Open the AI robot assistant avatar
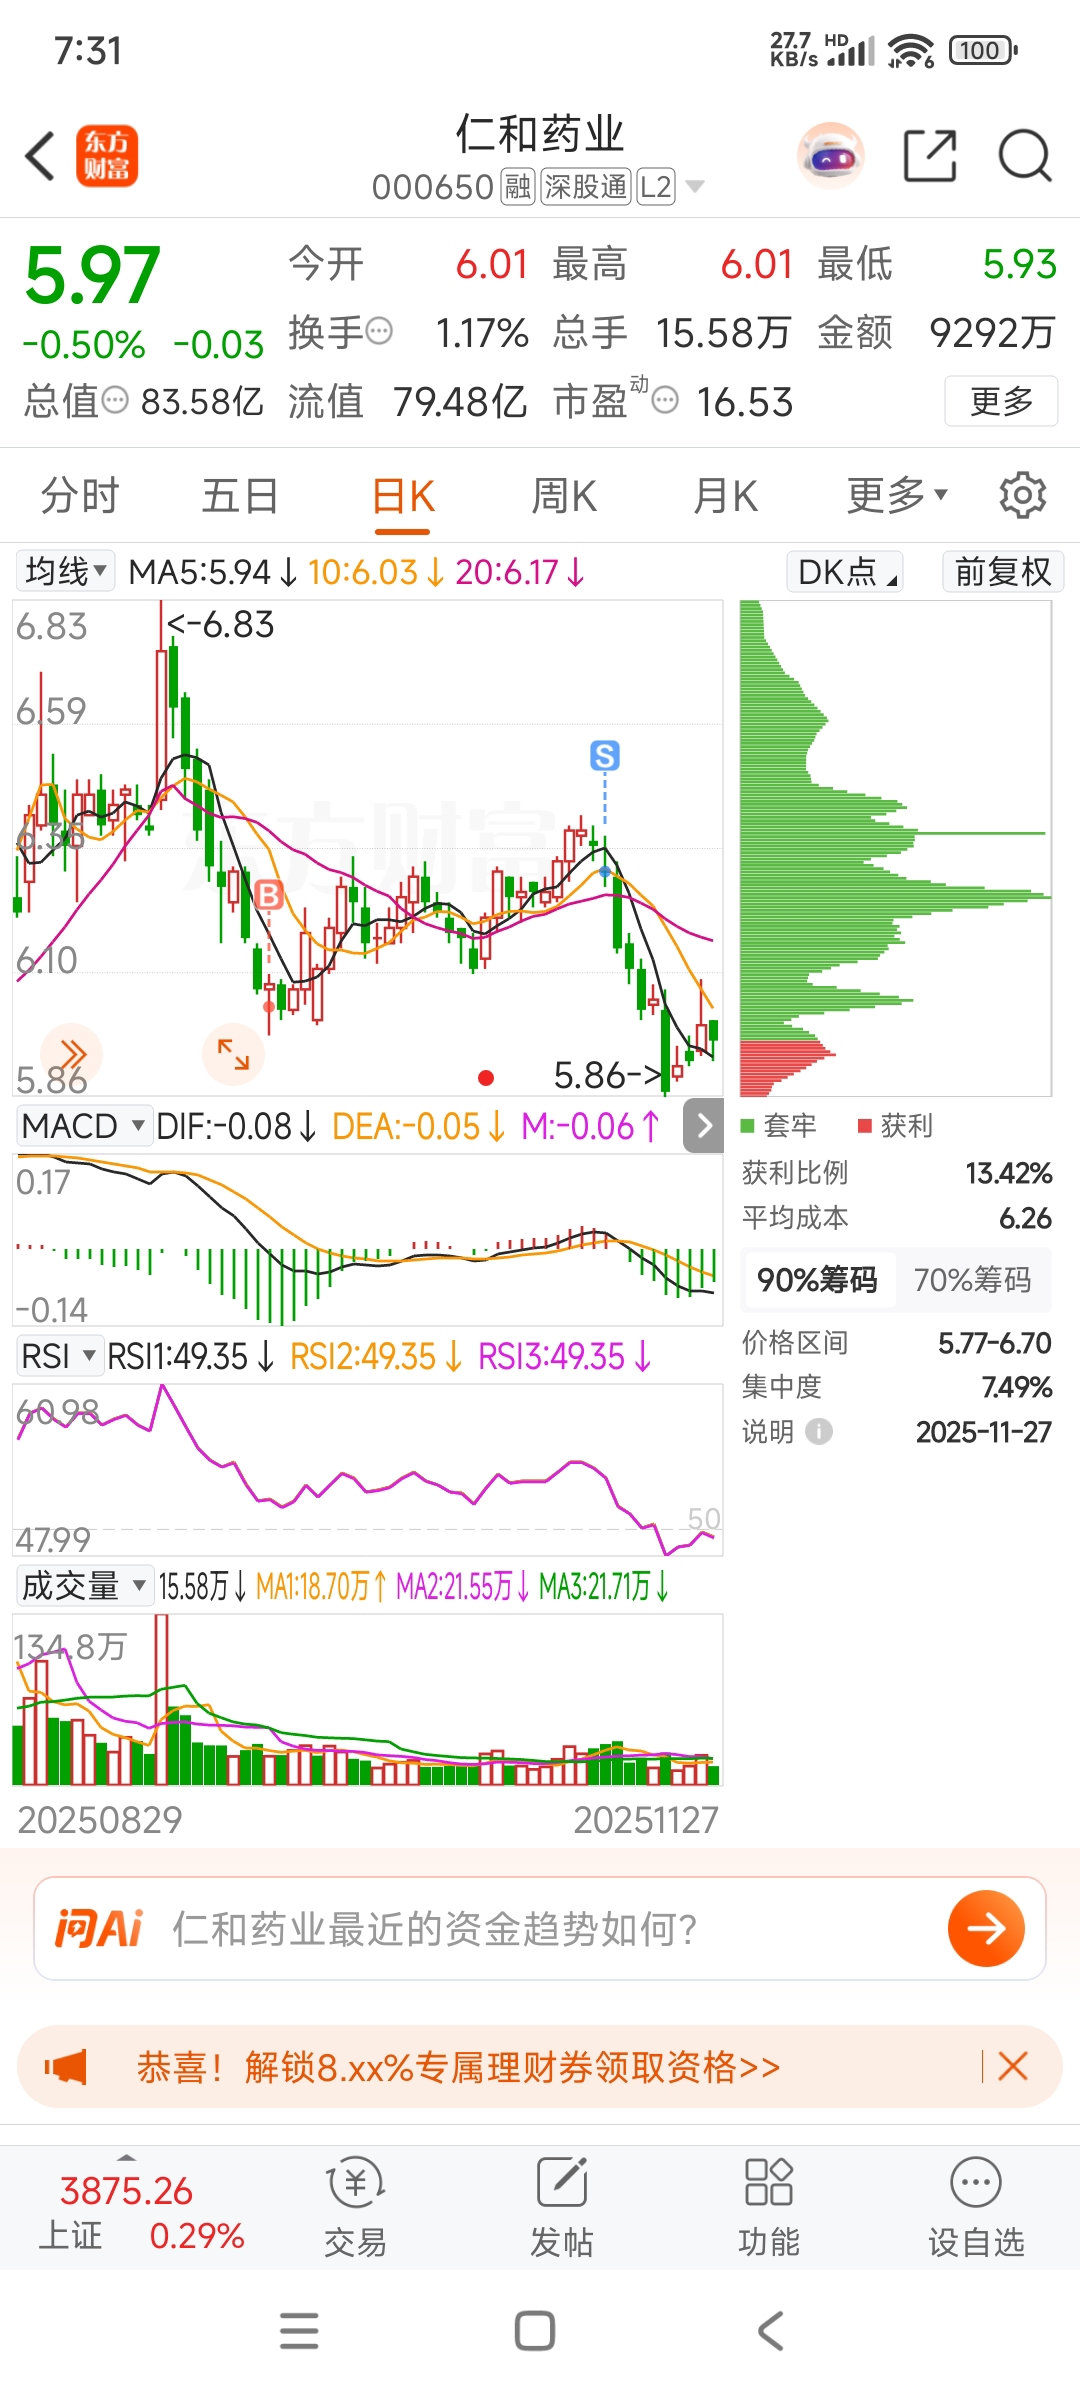Screen dimensions: 1080x2400 tap(830, 156)
